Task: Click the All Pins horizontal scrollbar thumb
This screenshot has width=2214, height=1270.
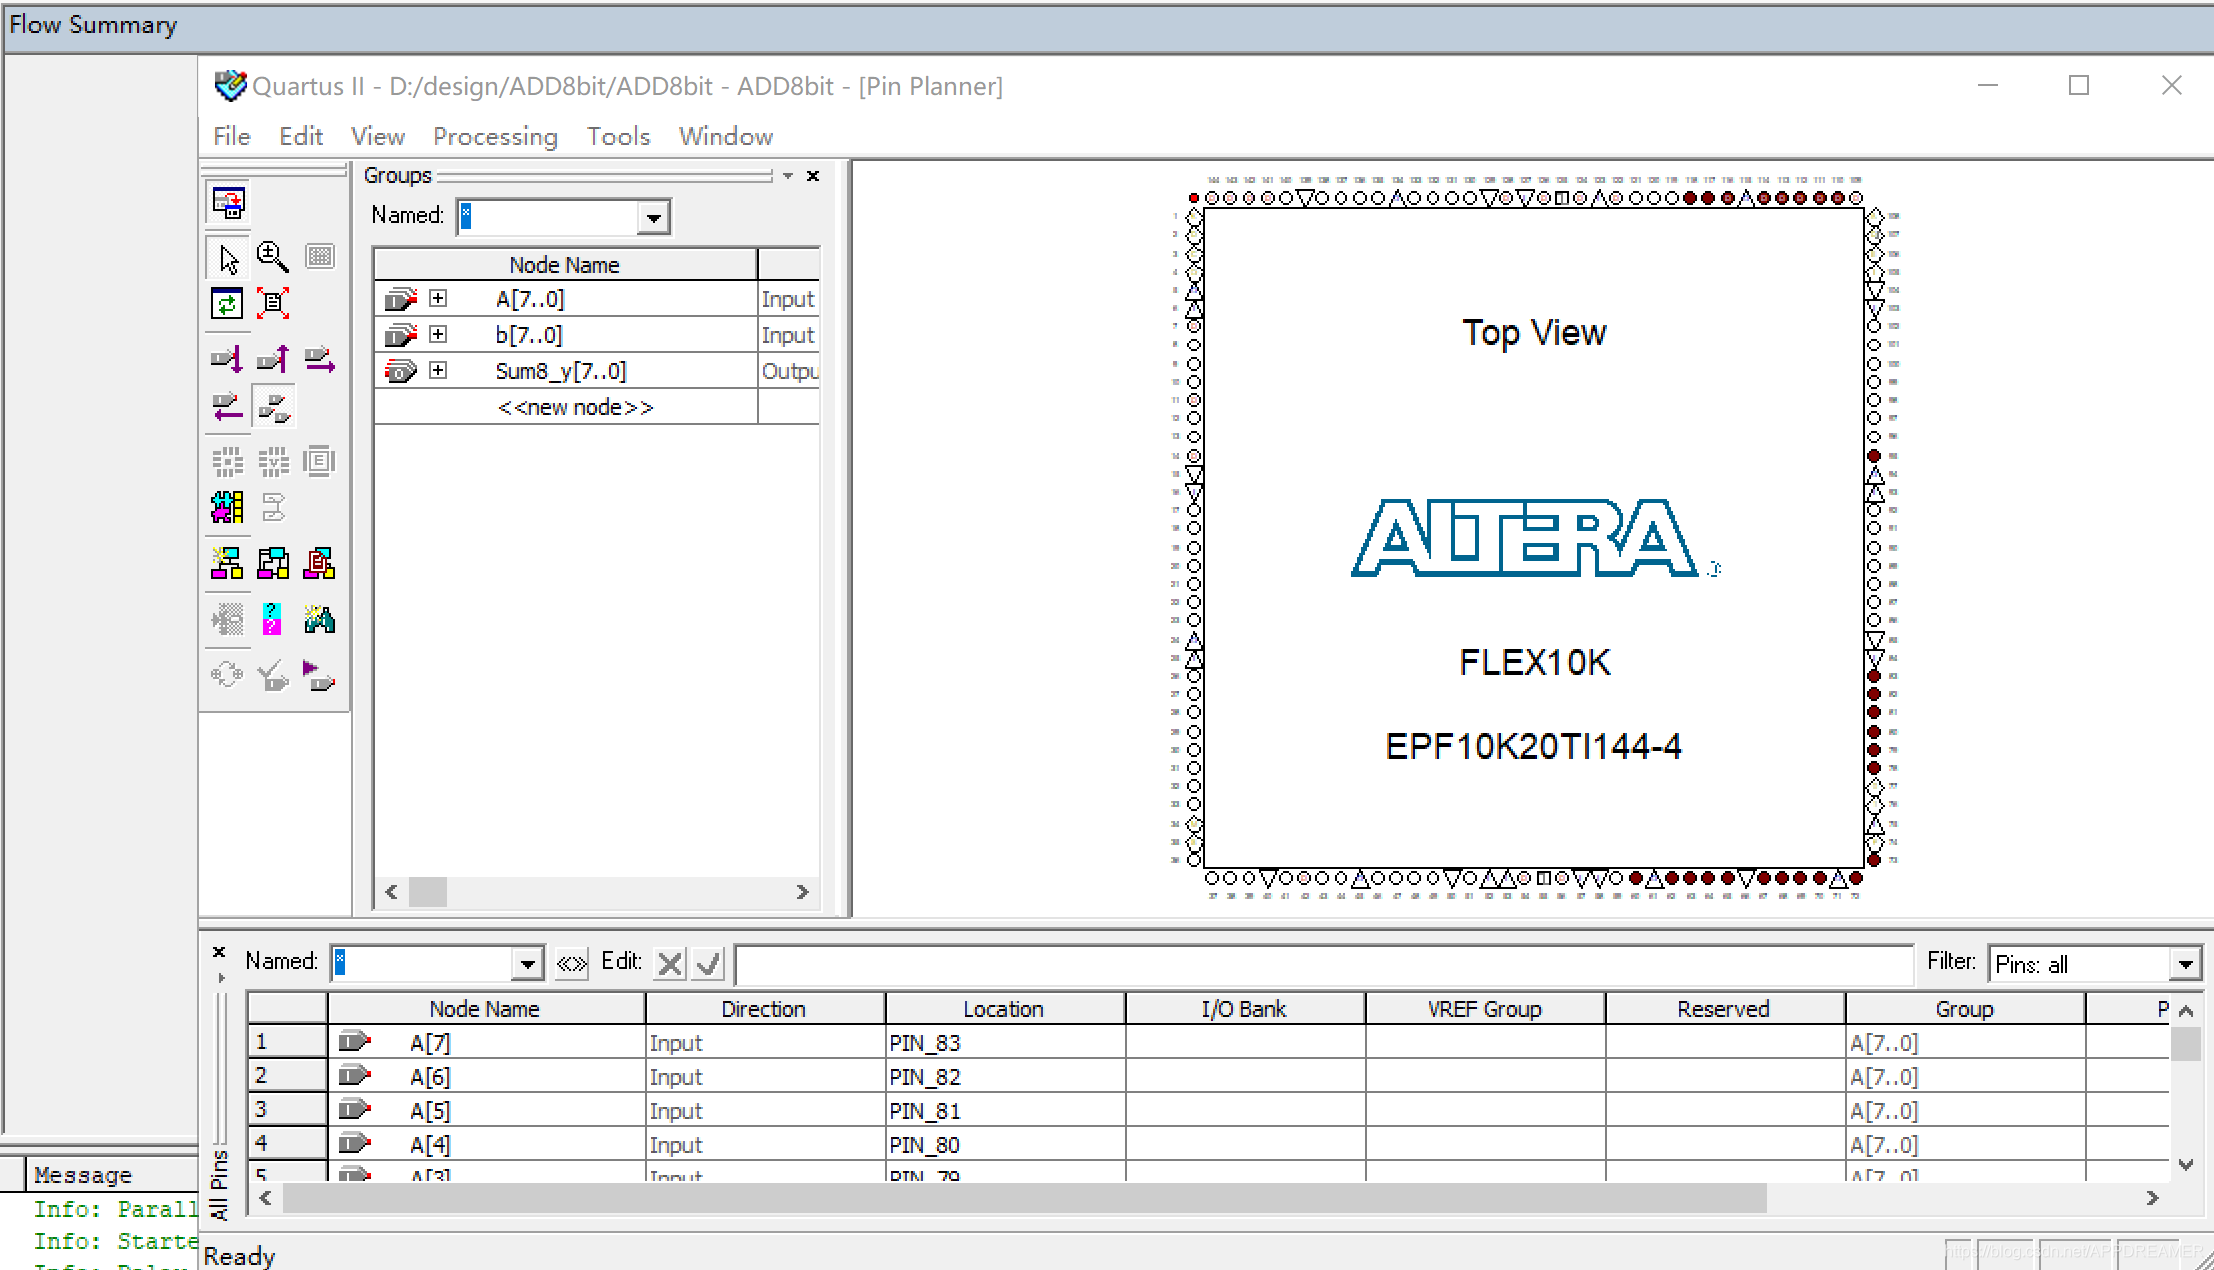Action: point(1024,1197)
